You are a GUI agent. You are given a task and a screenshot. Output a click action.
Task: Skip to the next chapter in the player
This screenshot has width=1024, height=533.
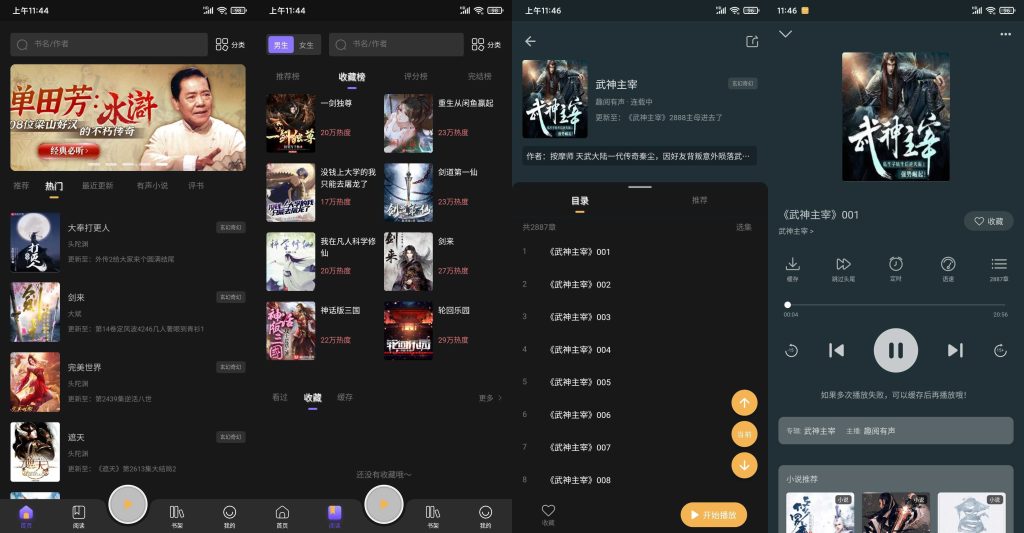[x=955, y=351]
